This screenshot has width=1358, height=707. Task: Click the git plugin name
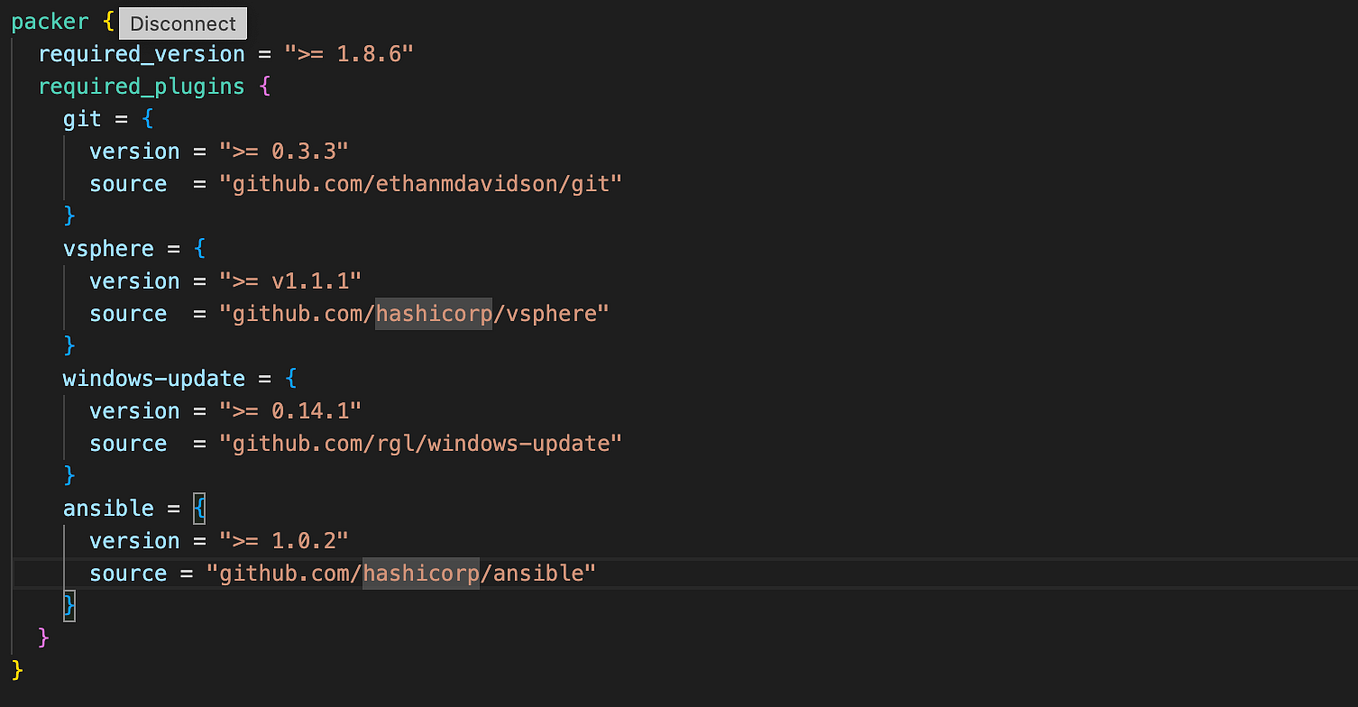tap(82, 118)
